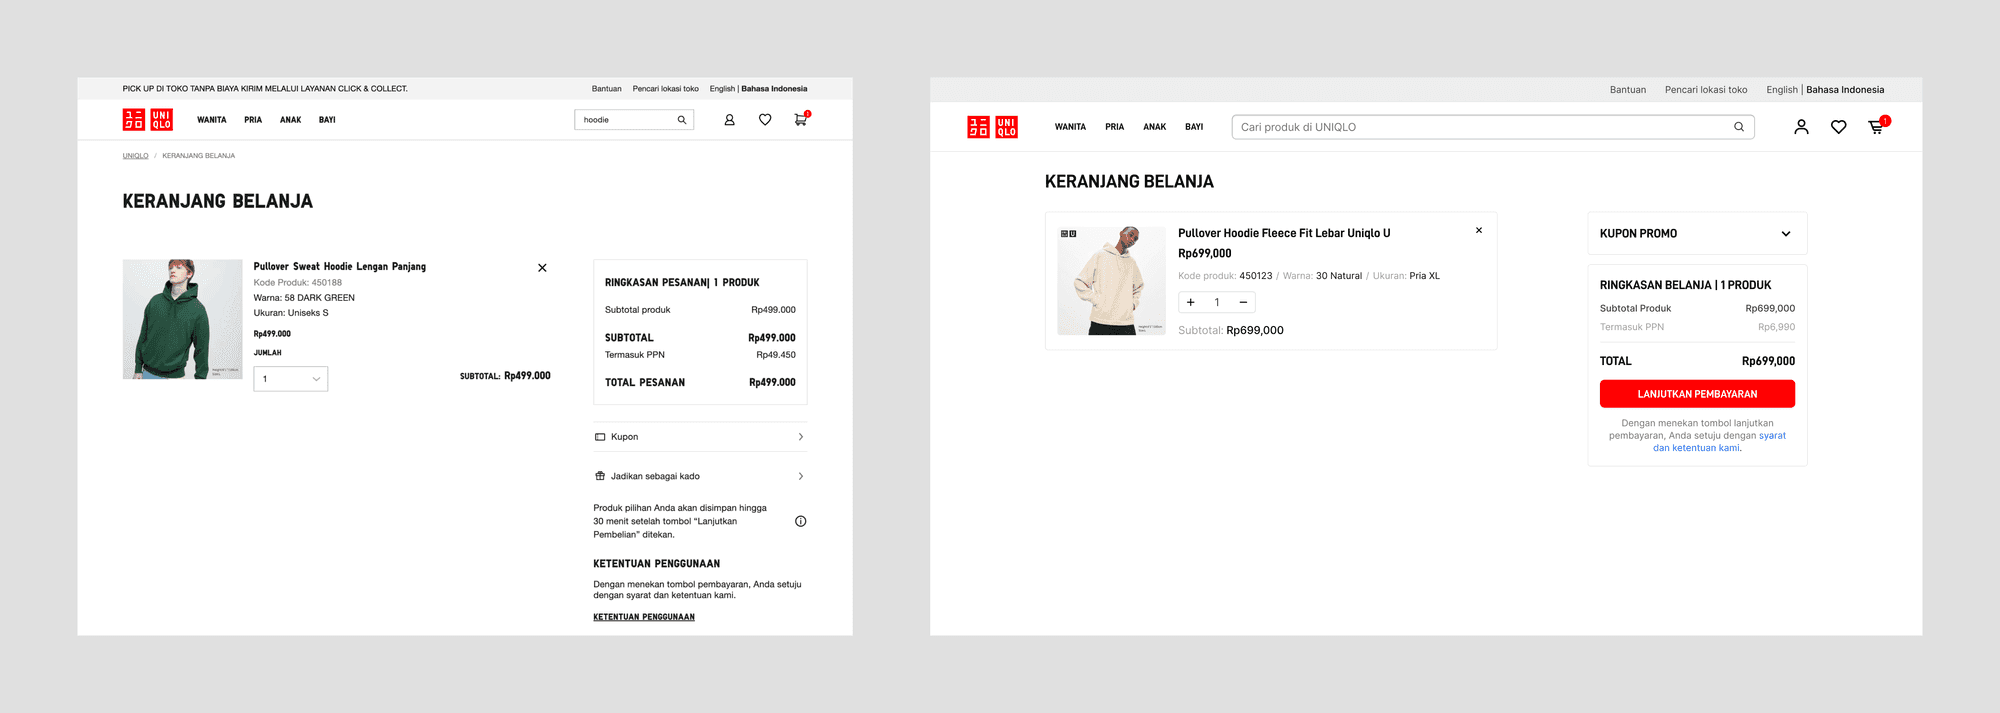Open syarat dan ketentuan kami link
The width and height of the screenshot is (2000, 713).
tap(1719, 442)
